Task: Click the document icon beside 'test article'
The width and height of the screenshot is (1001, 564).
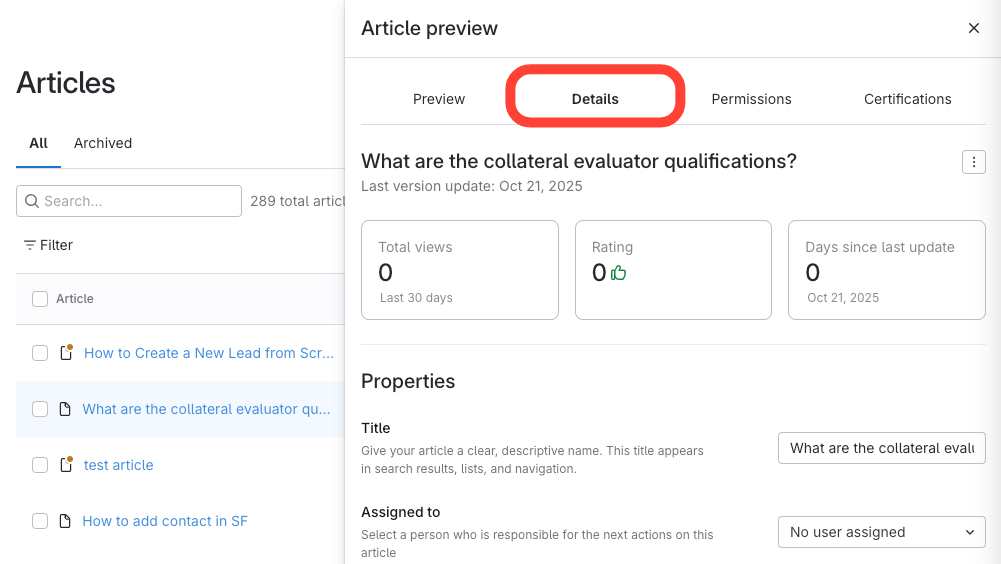Action: [x=66, y=465]
